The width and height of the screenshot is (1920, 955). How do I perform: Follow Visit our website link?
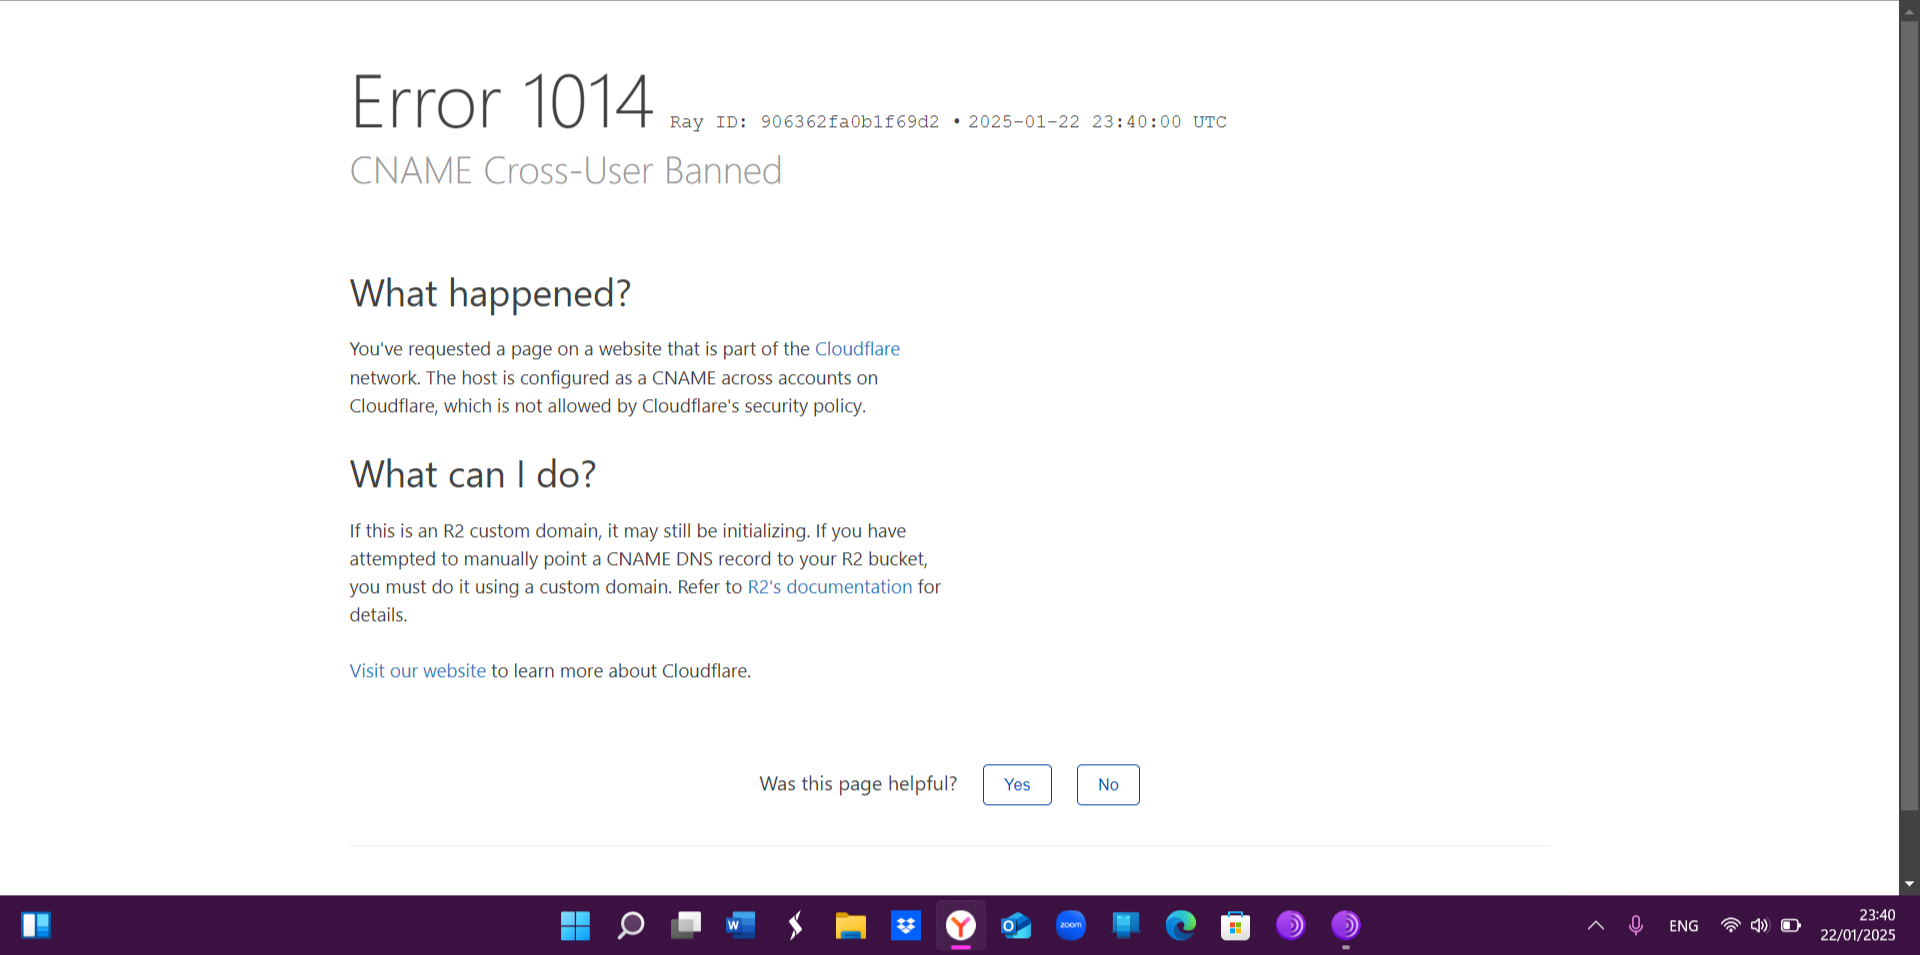[x=418, y=671]
